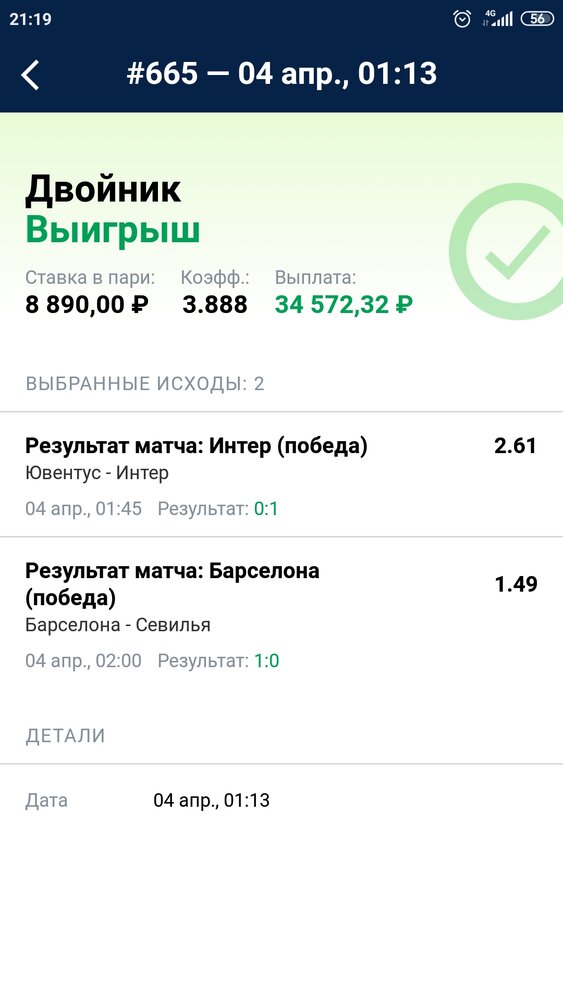Open the Интер (победа) selection row

coord(281,474)
